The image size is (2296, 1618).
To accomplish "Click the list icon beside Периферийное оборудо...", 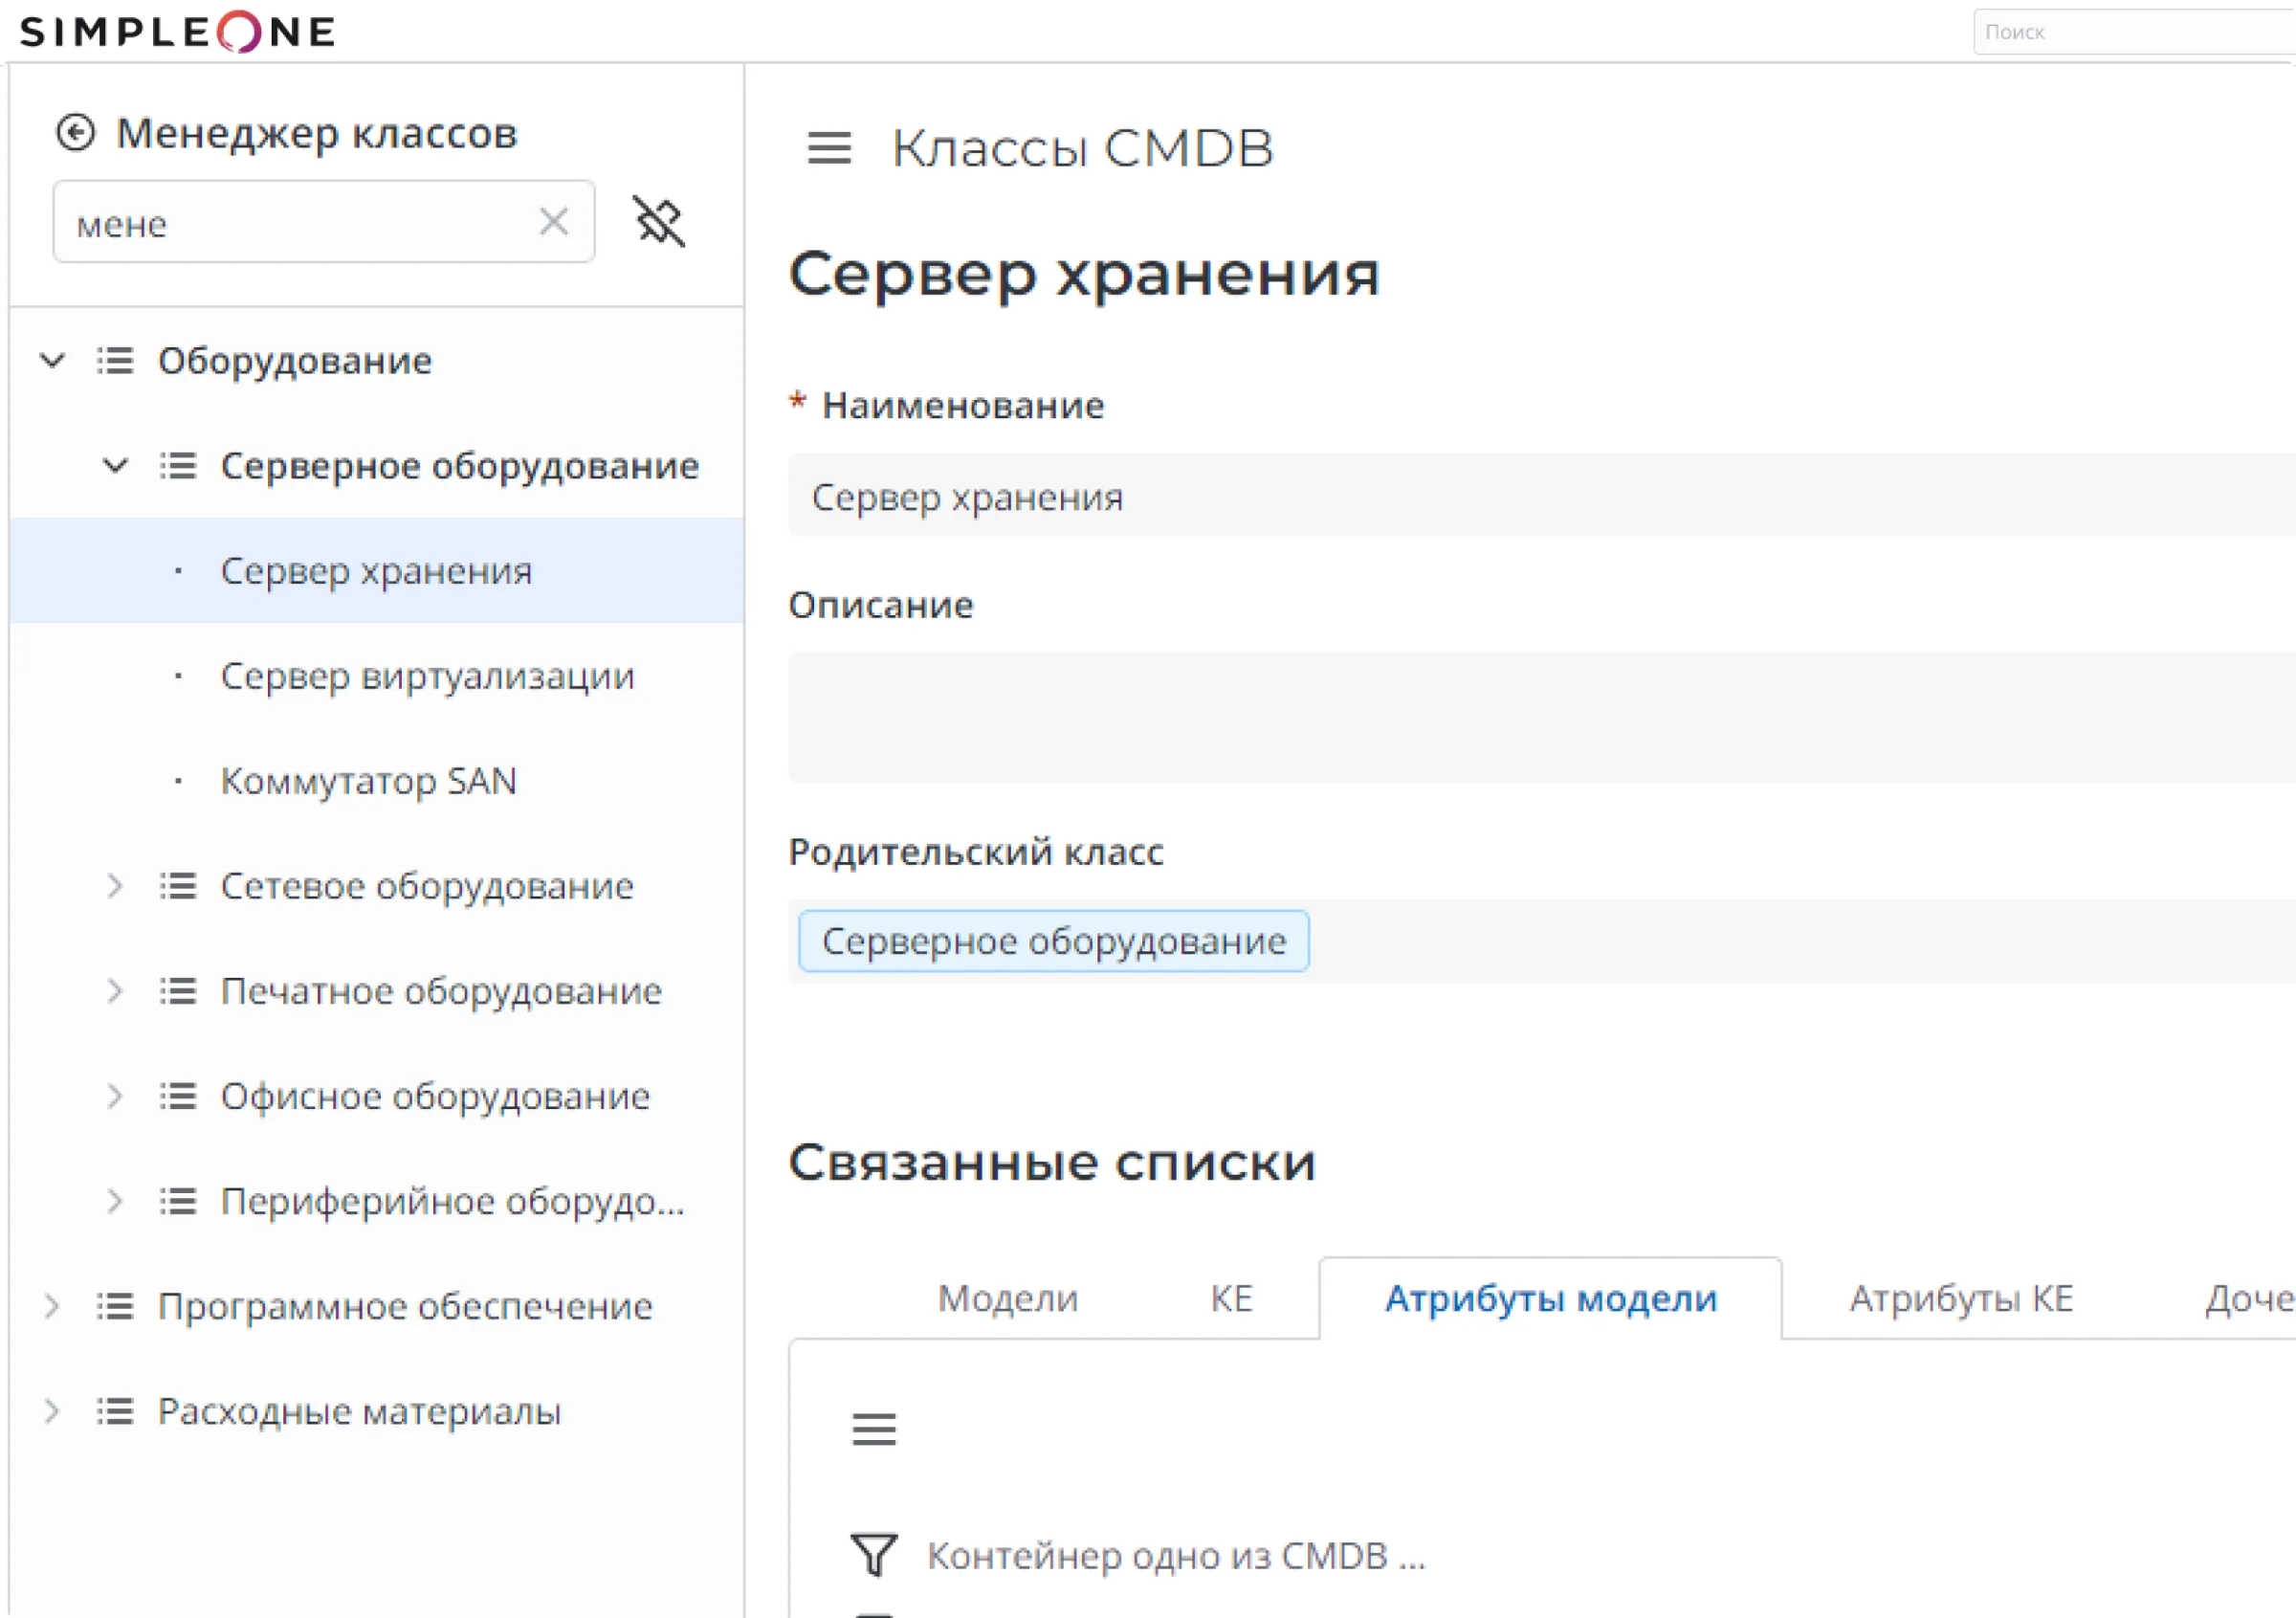I will click(x=178, y=1201).
